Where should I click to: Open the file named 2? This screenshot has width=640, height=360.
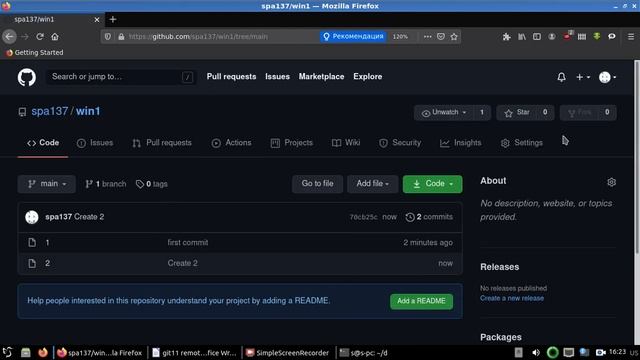[47, 263]
